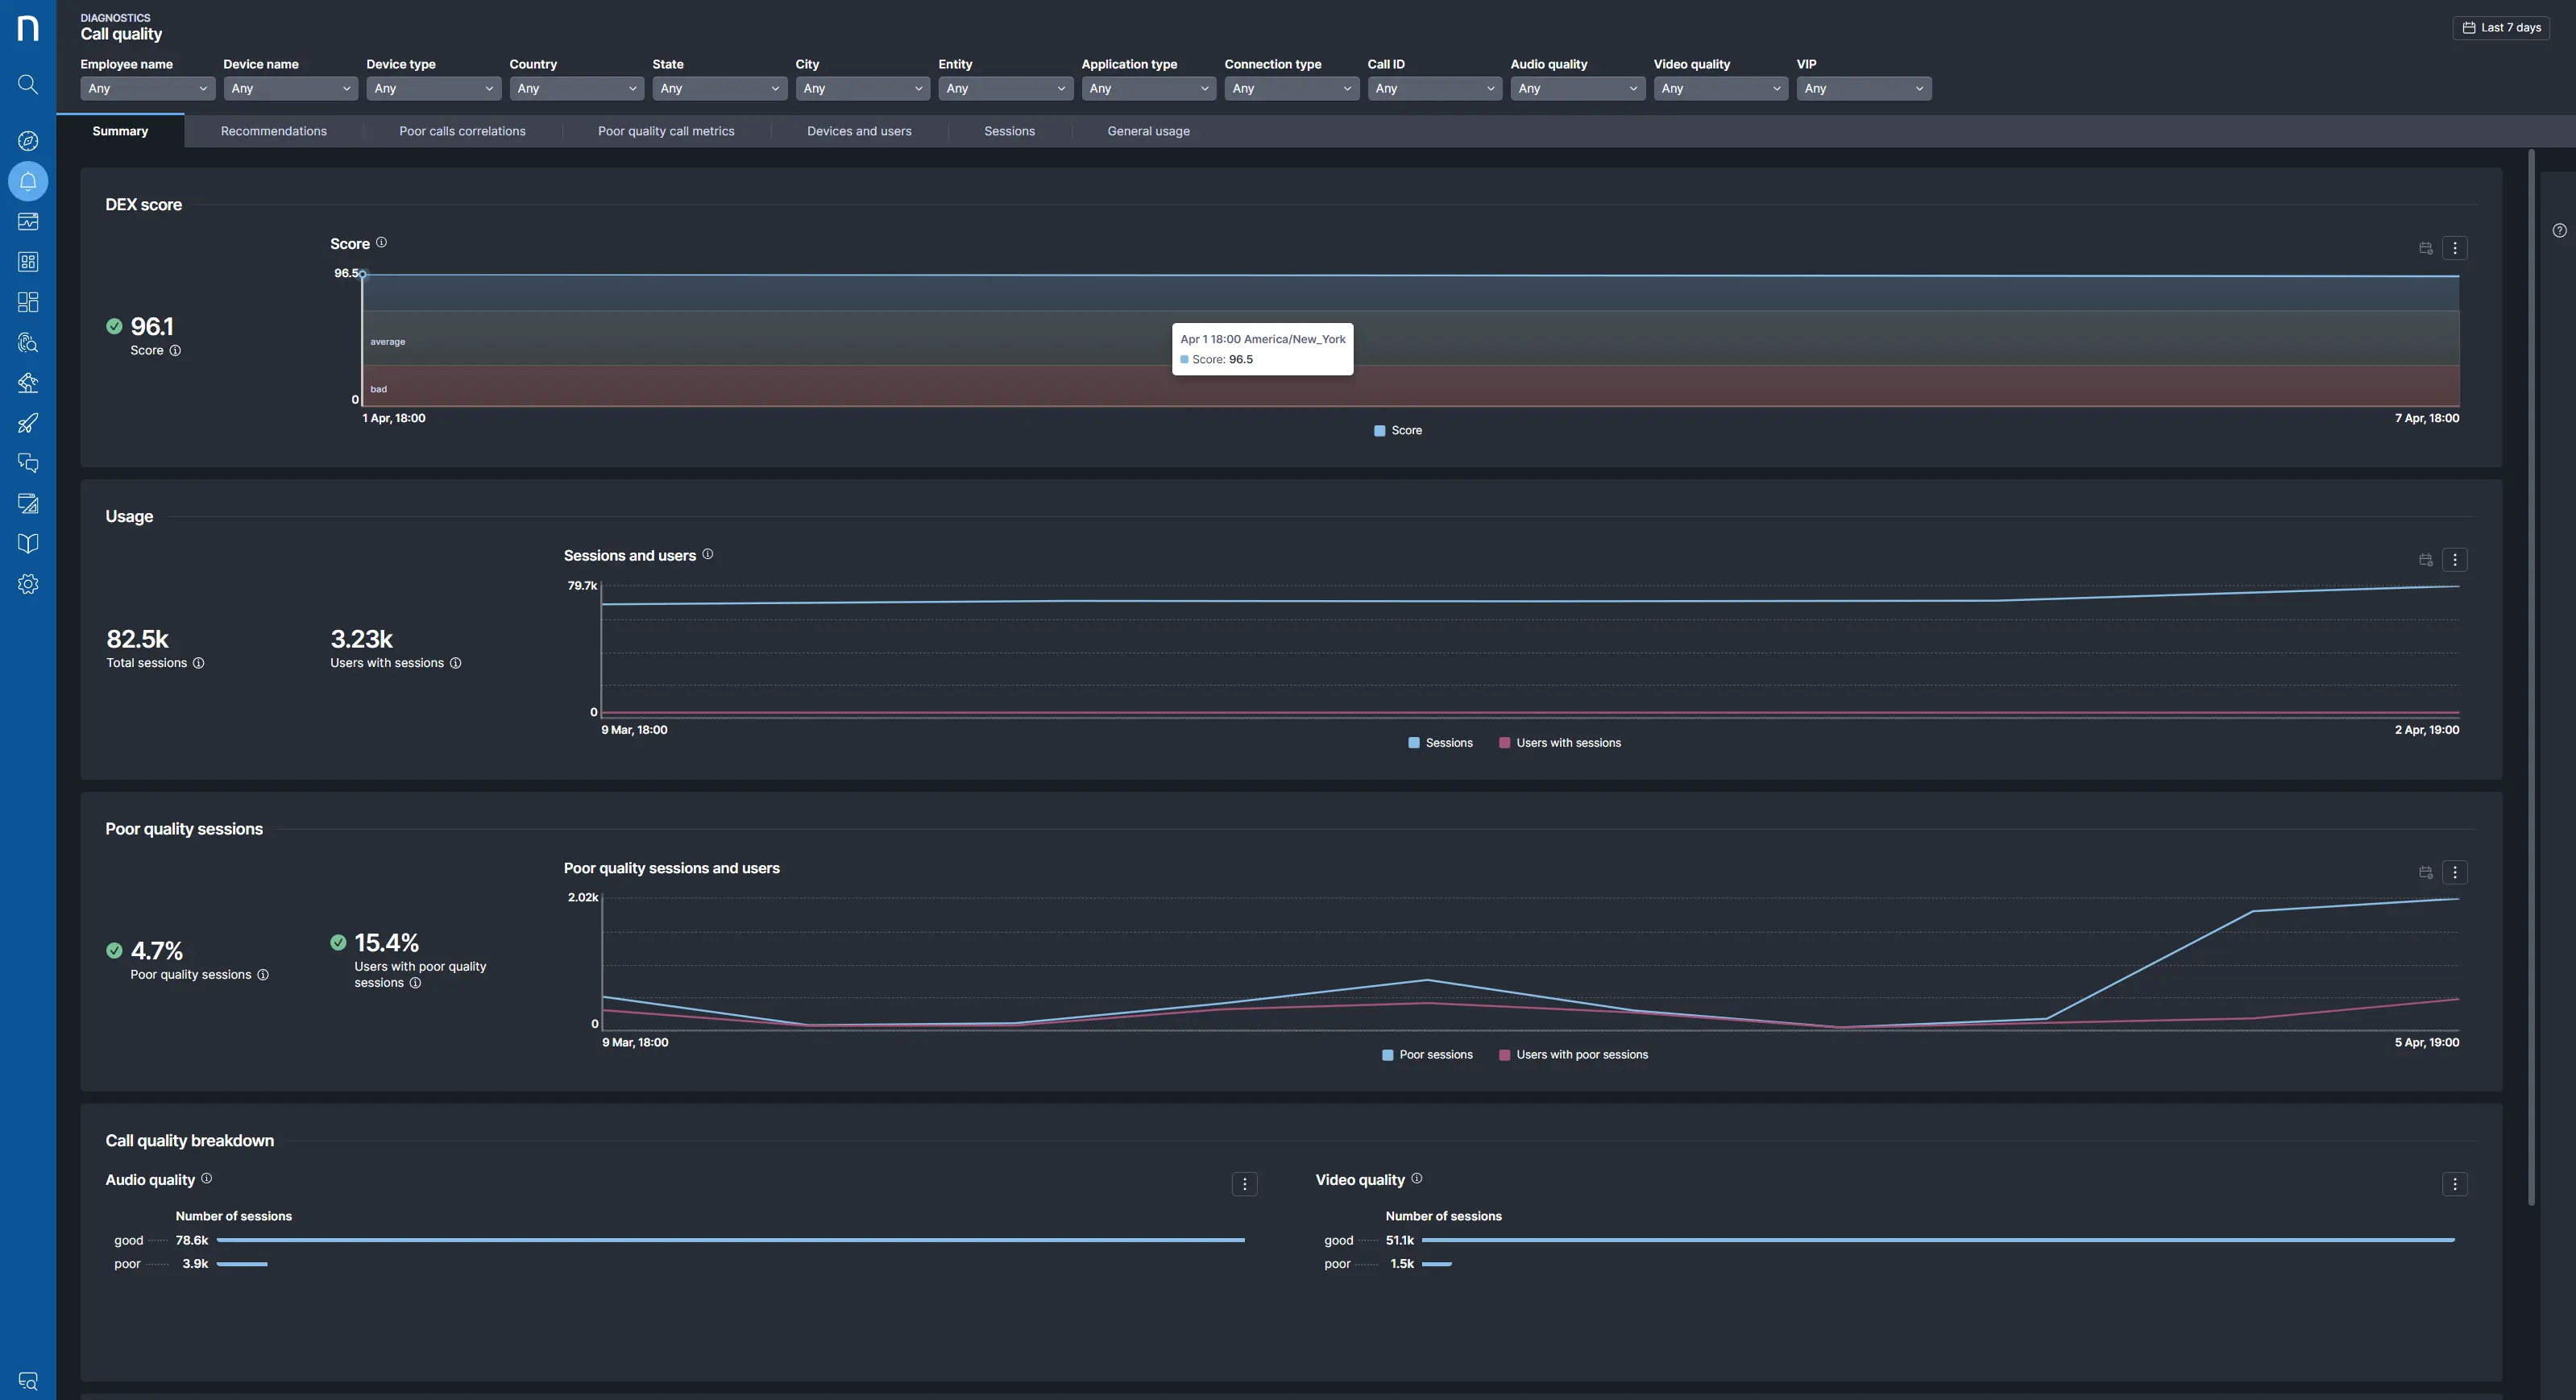Click the Audio quality good sessions bar
2576x1400 pixels.
[730, 1240]
